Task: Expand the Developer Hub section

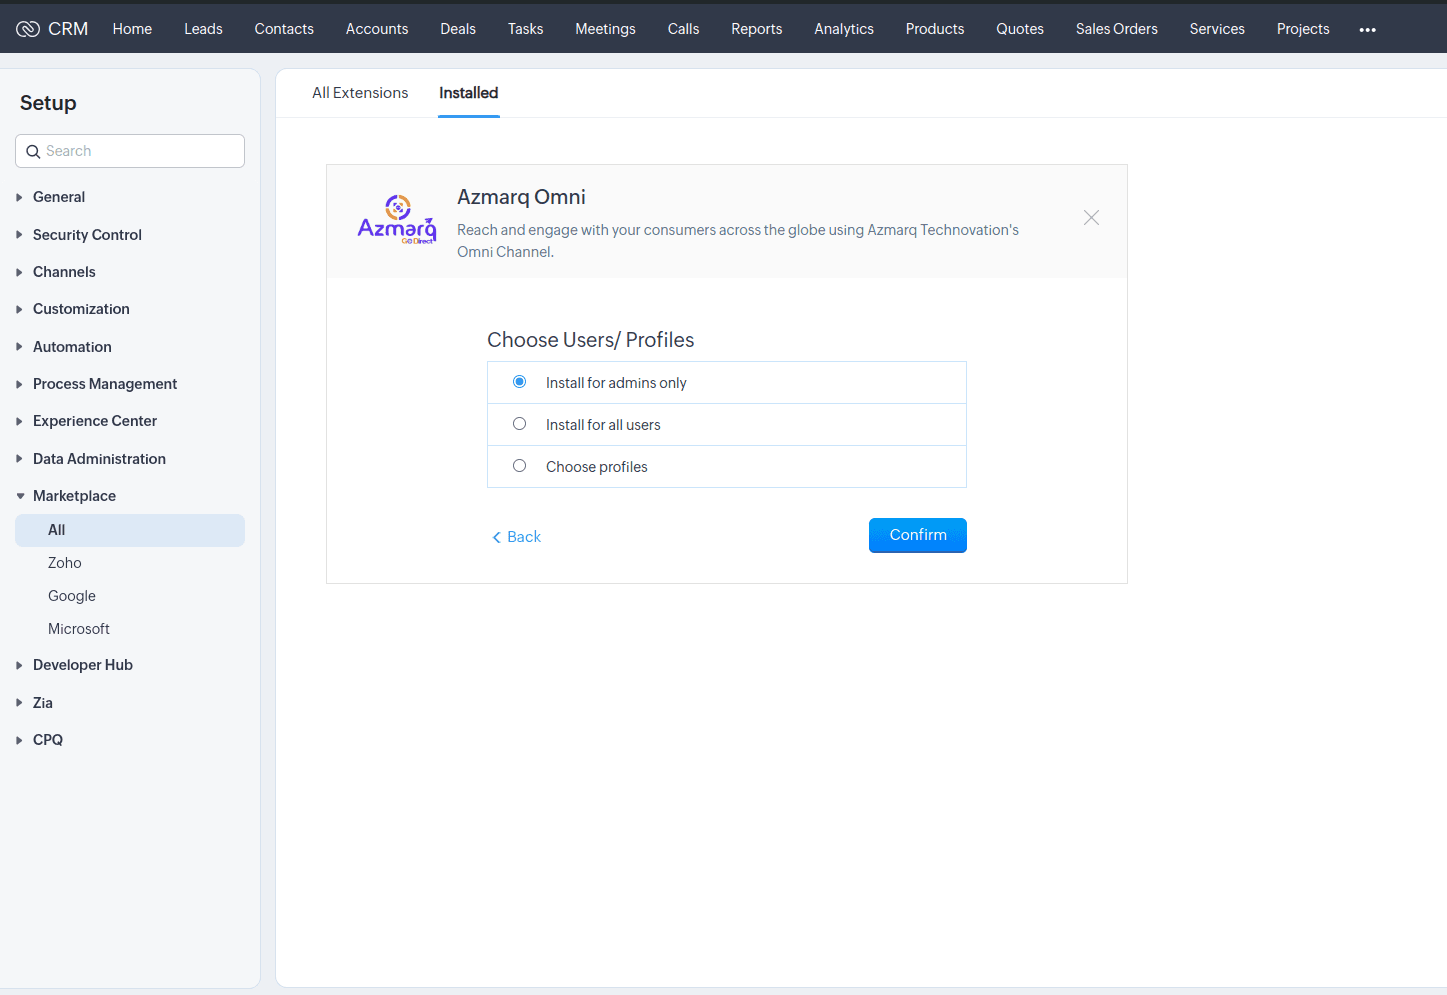Action: (x=83, y=665)
